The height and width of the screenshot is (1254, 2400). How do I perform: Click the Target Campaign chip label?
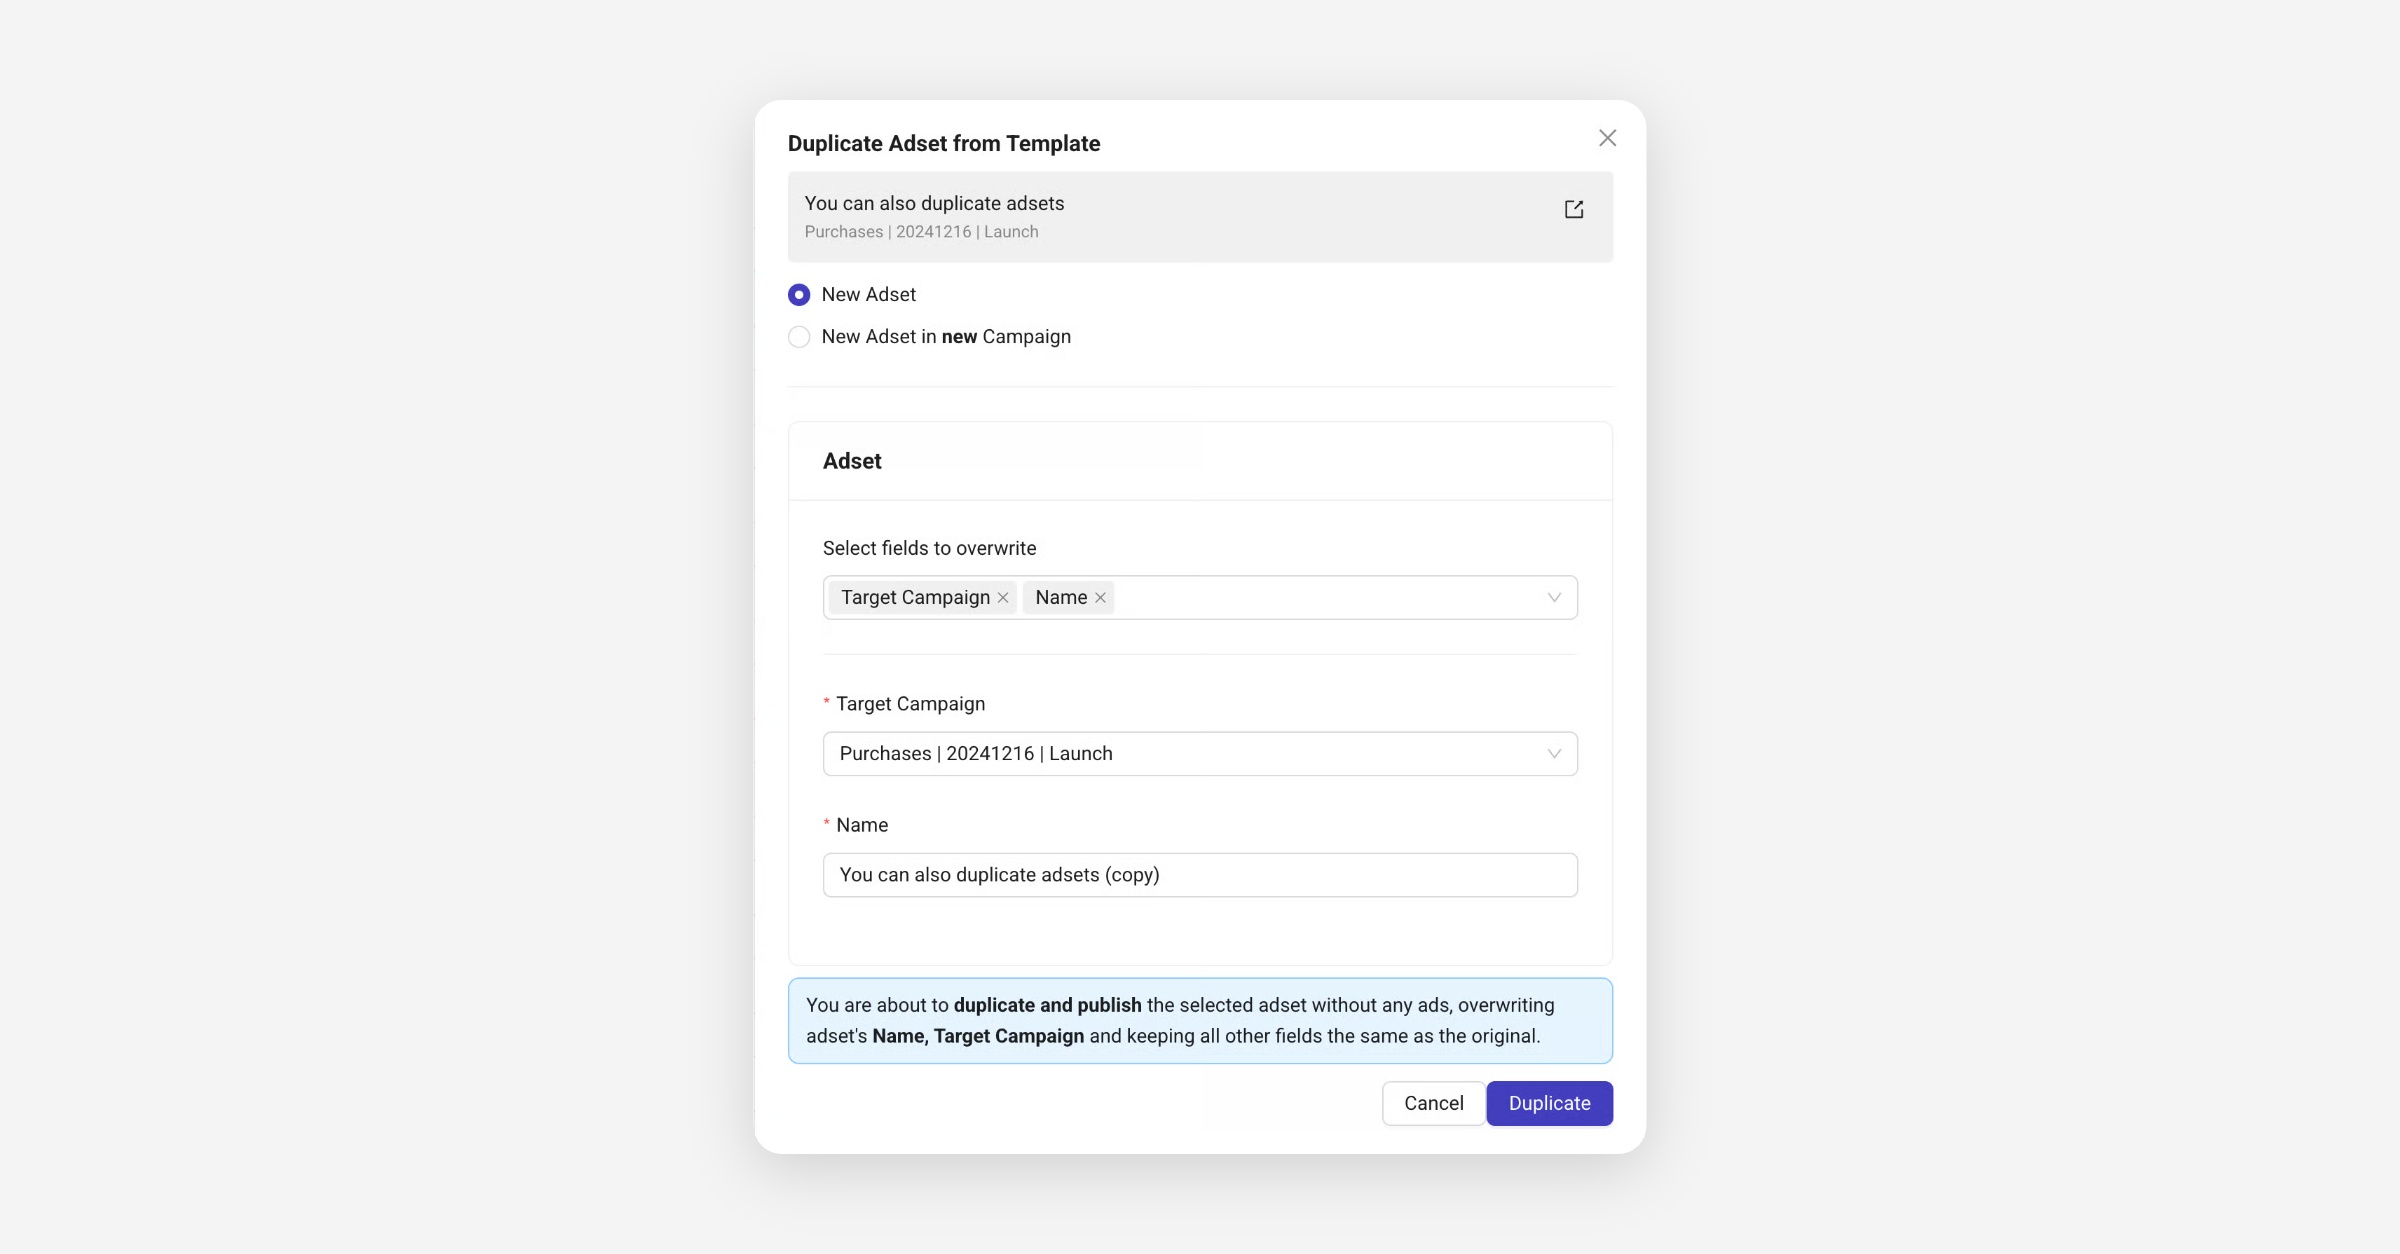pyautogui.click(x=915, y=598)
